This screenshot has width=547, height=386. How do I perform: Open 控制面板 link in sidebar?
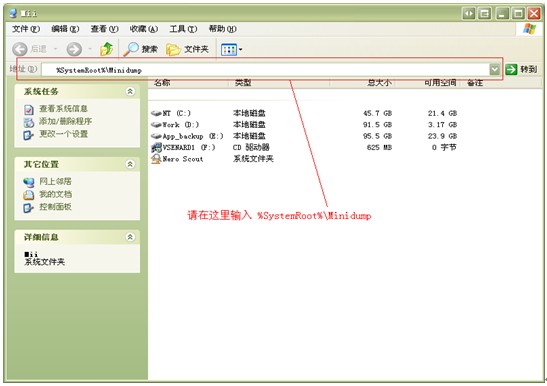click(55, 207)
